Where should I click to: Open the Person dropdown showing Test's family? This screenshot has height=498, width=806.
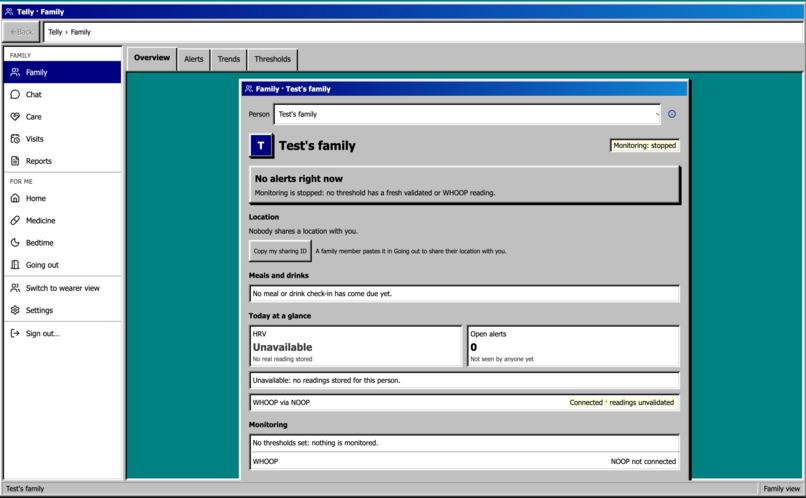click(x=467, y=114)
